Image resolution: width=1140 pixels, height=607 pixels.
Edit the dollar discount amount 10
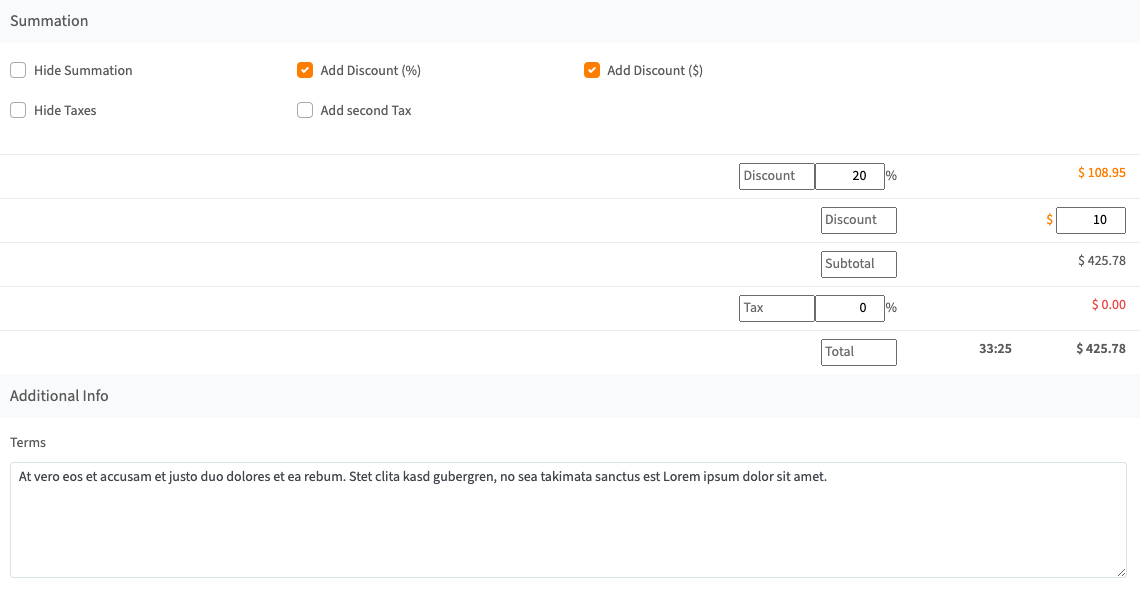(1091, 220)
